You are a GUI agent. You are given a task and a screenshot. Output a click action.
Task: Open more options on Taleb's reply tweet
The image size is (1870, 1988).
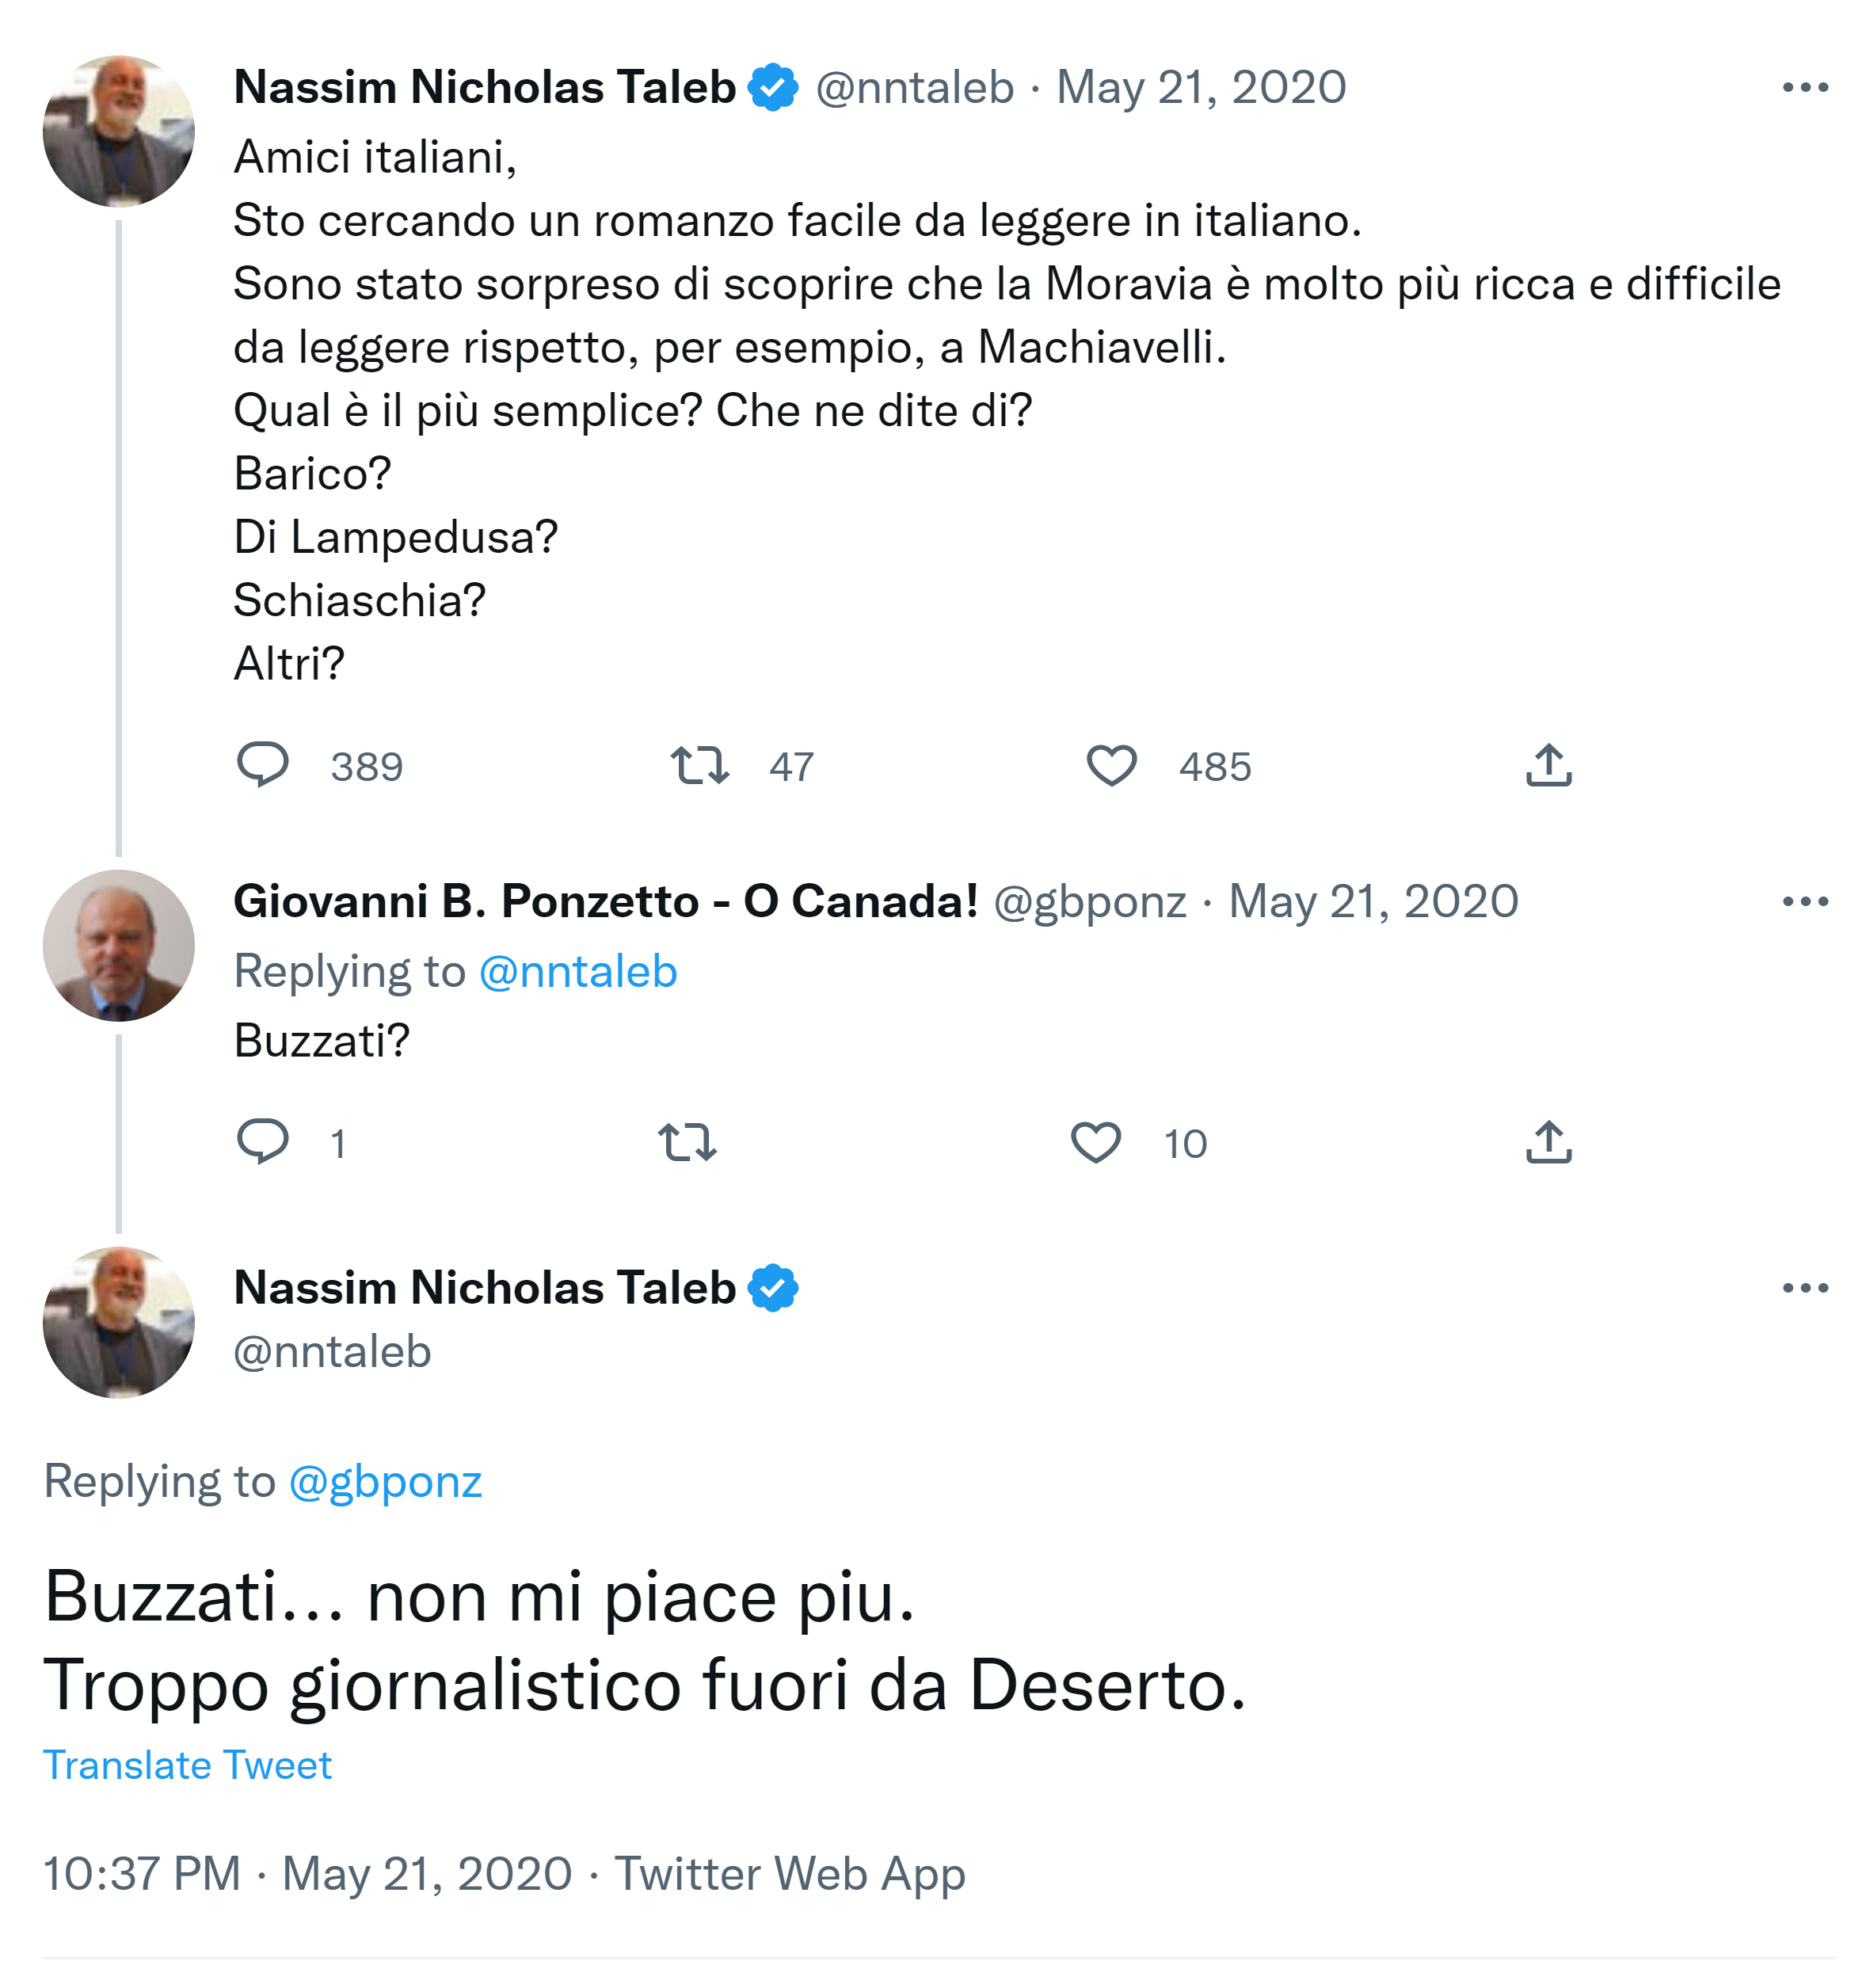click(x=1805, y=1288)
